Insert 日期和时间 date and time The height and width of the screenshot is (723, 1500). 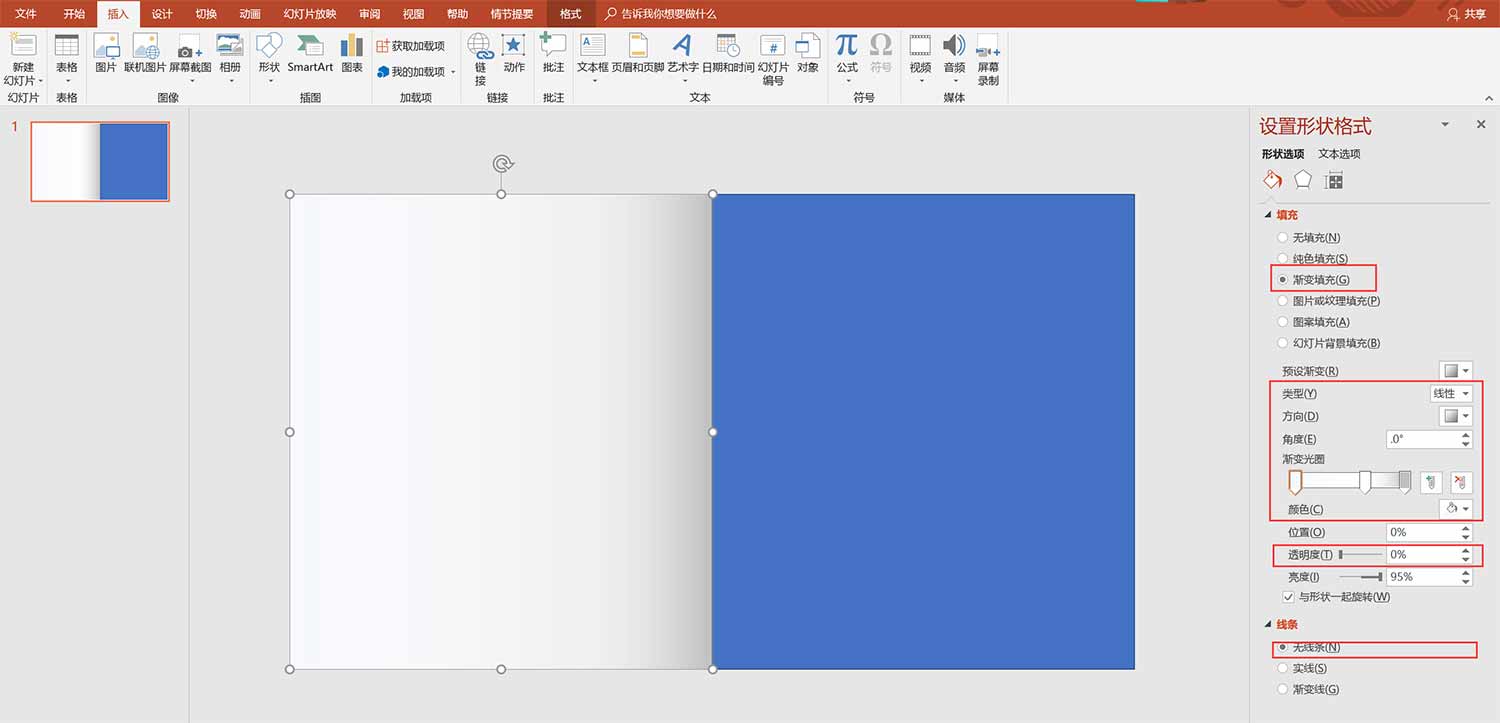tap(728, 45)
